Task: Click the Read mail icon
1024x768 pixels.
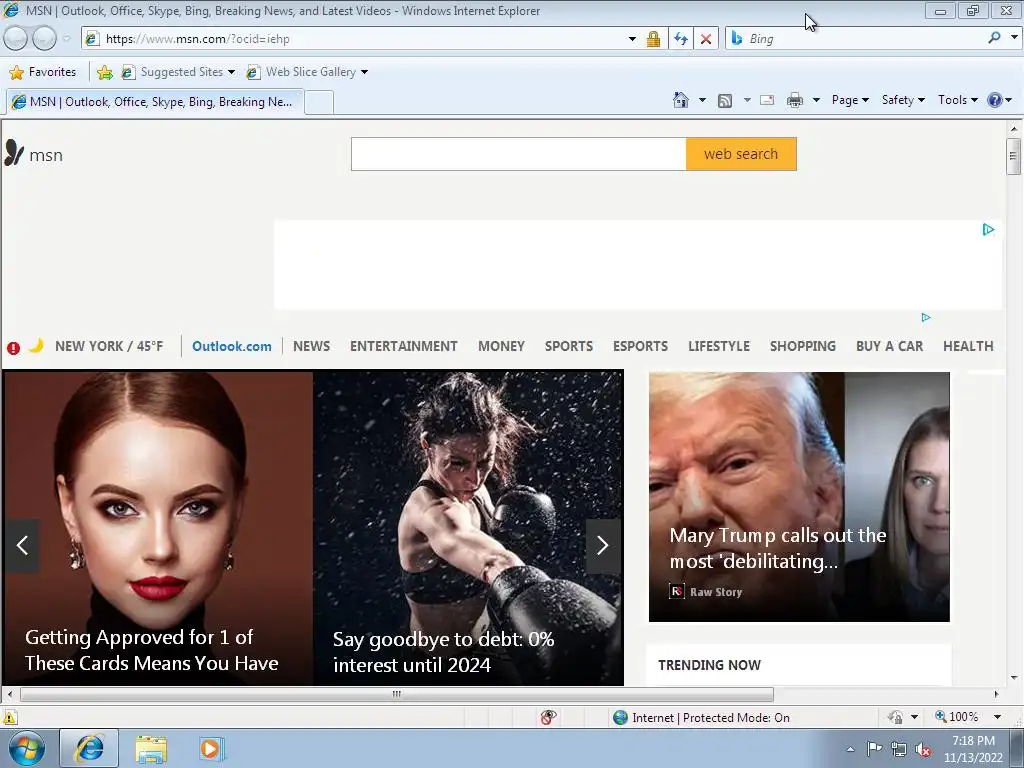Action: coord(767,101)
